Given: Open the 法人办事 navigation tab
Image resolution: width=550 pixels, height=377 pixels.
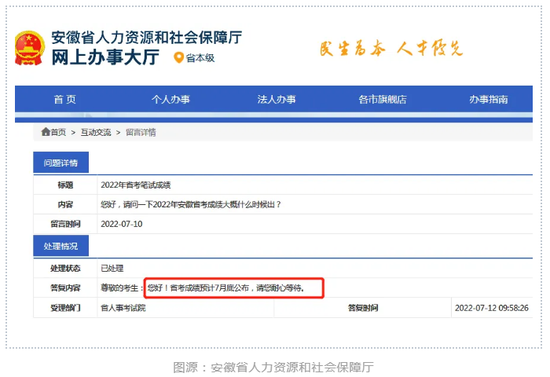Looking at the screenshot, I should pos(276,100).
